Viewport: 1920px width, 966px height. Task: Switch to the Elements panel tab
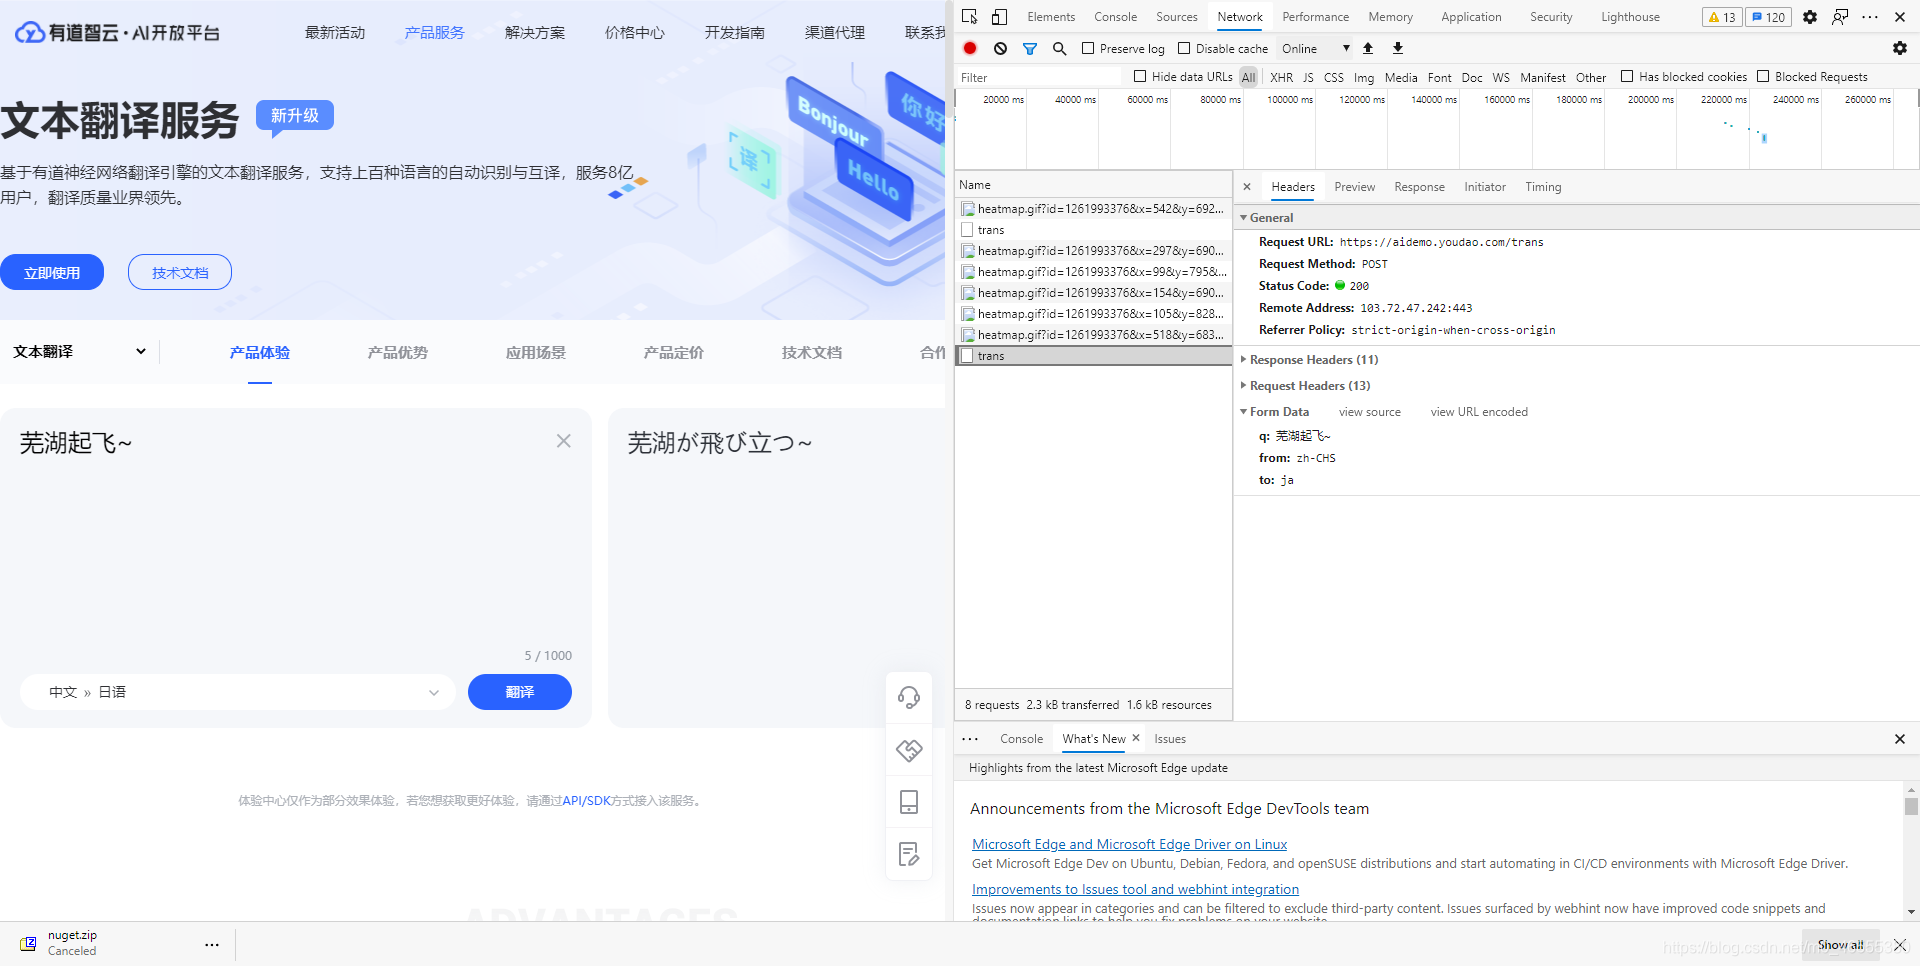[1051, 17]
